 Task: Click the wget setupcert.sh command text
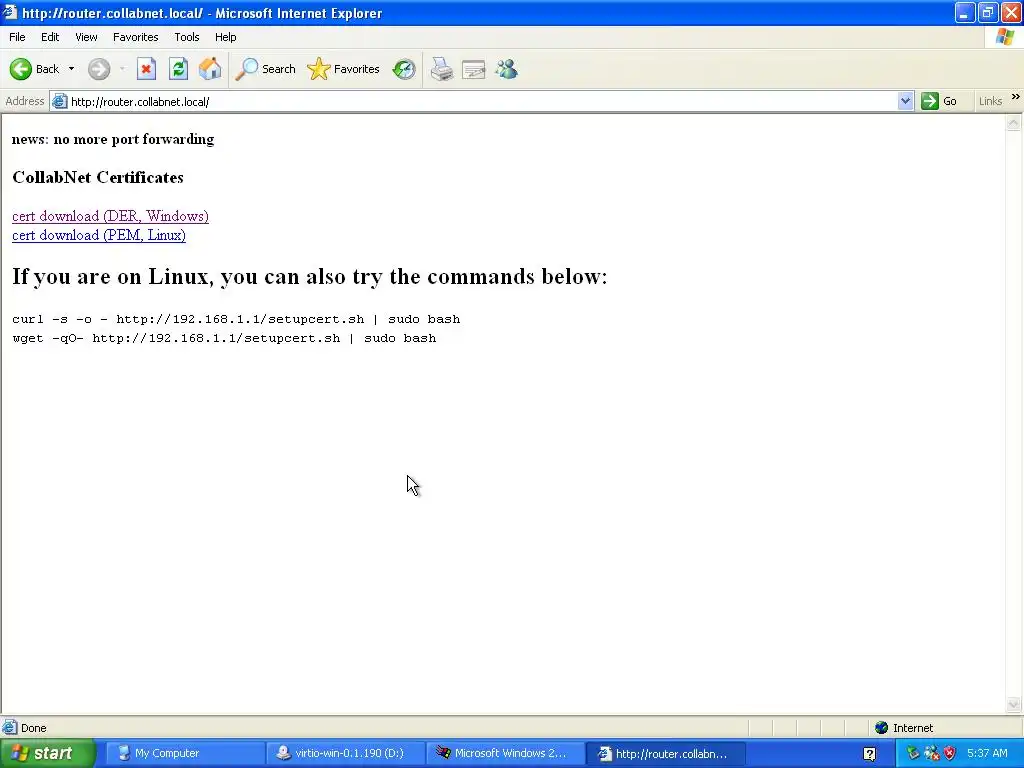224,338
